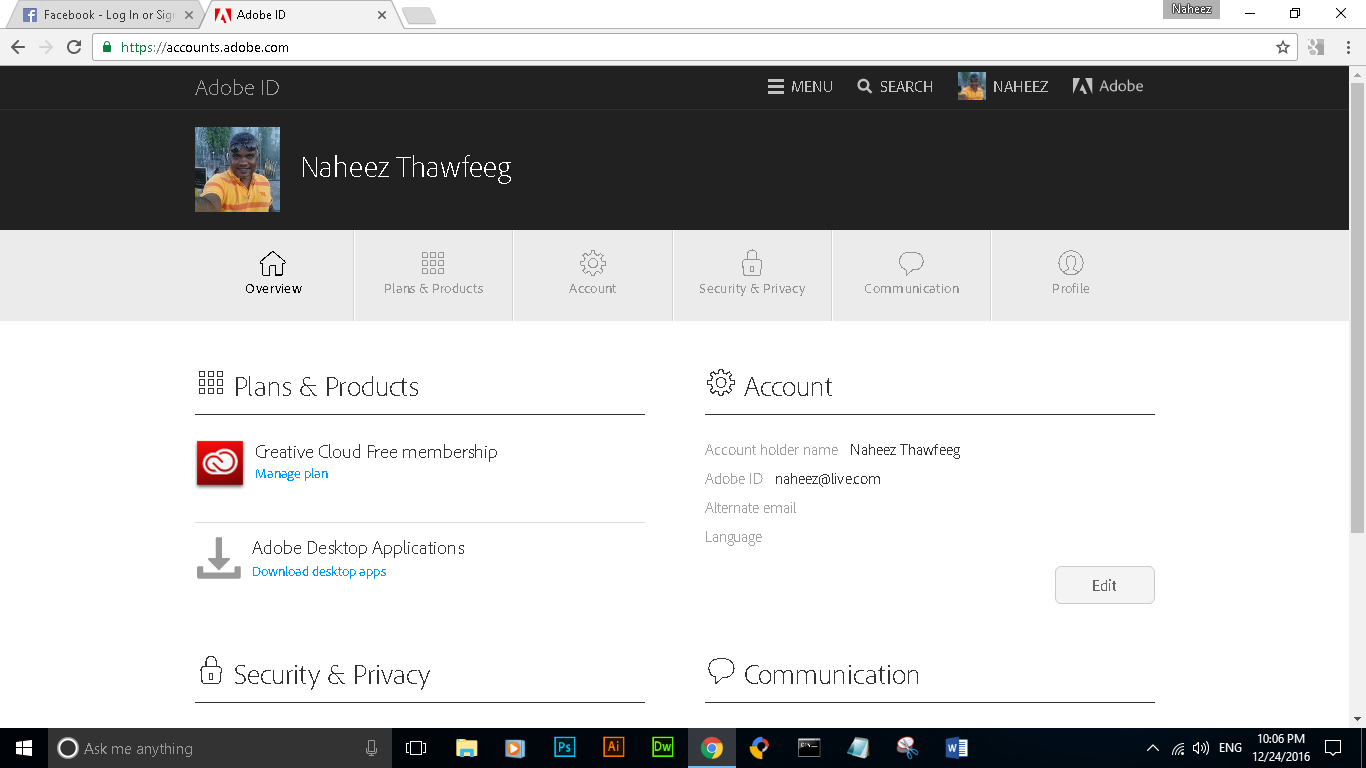Screen dimensions: 1366x768
Task: Go to Security & Privacy tab
Action: pos(752,275)
